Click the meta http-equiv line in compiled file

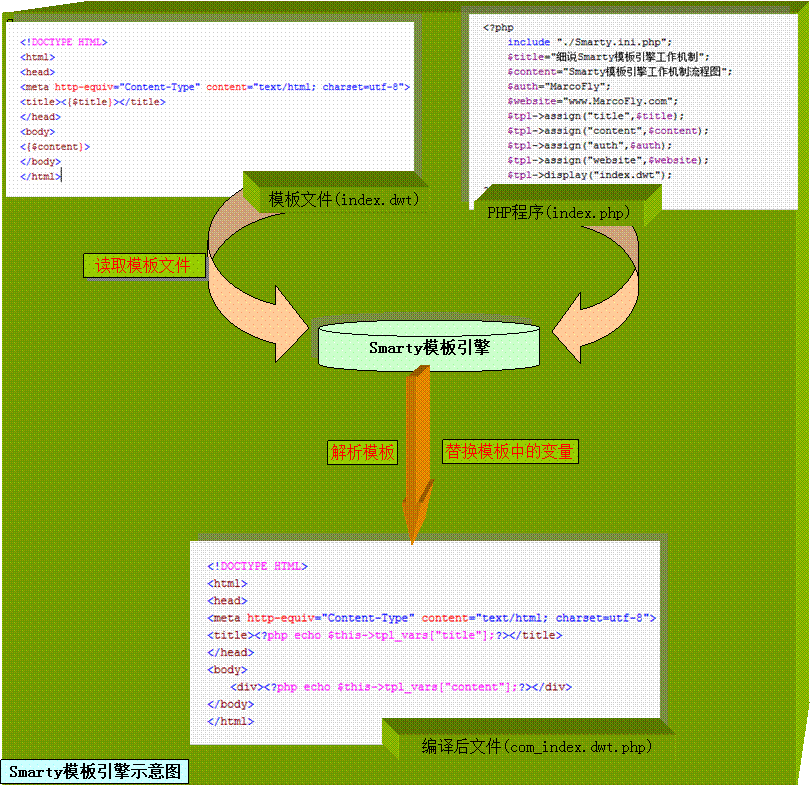tap(431, 618)
